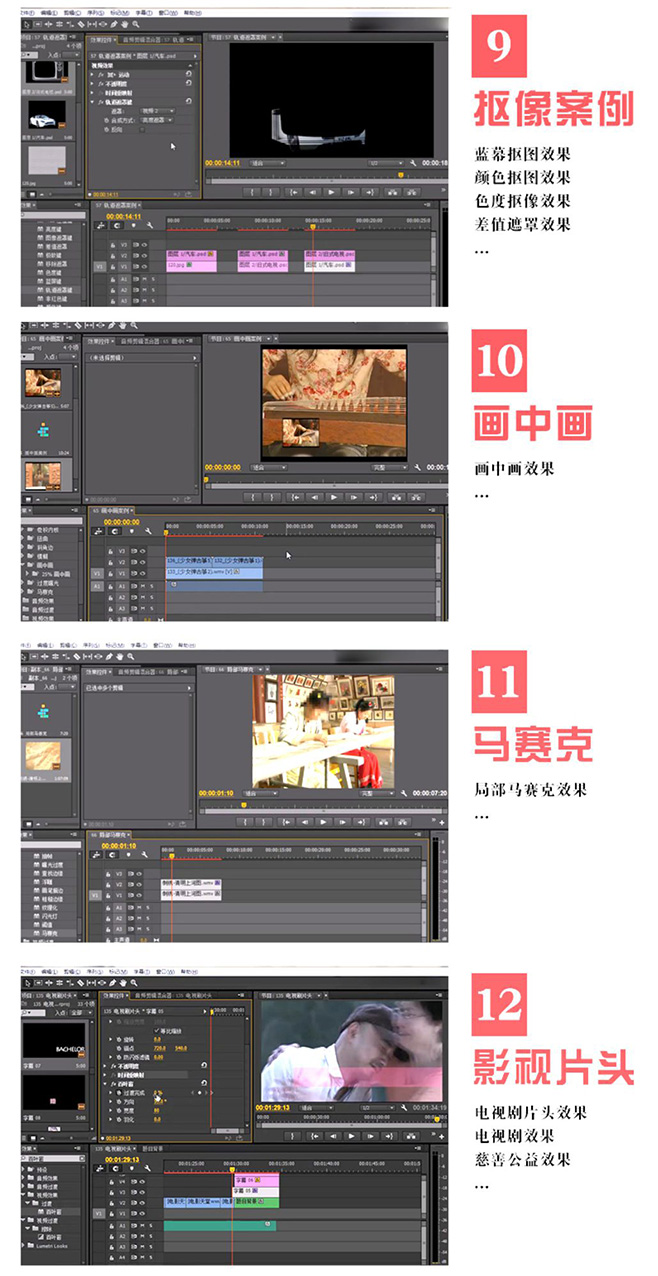Click the wrench icon in the title-sequence timeline header
Viewport: 658px width, 1276px height.
tap(148, 1167)
